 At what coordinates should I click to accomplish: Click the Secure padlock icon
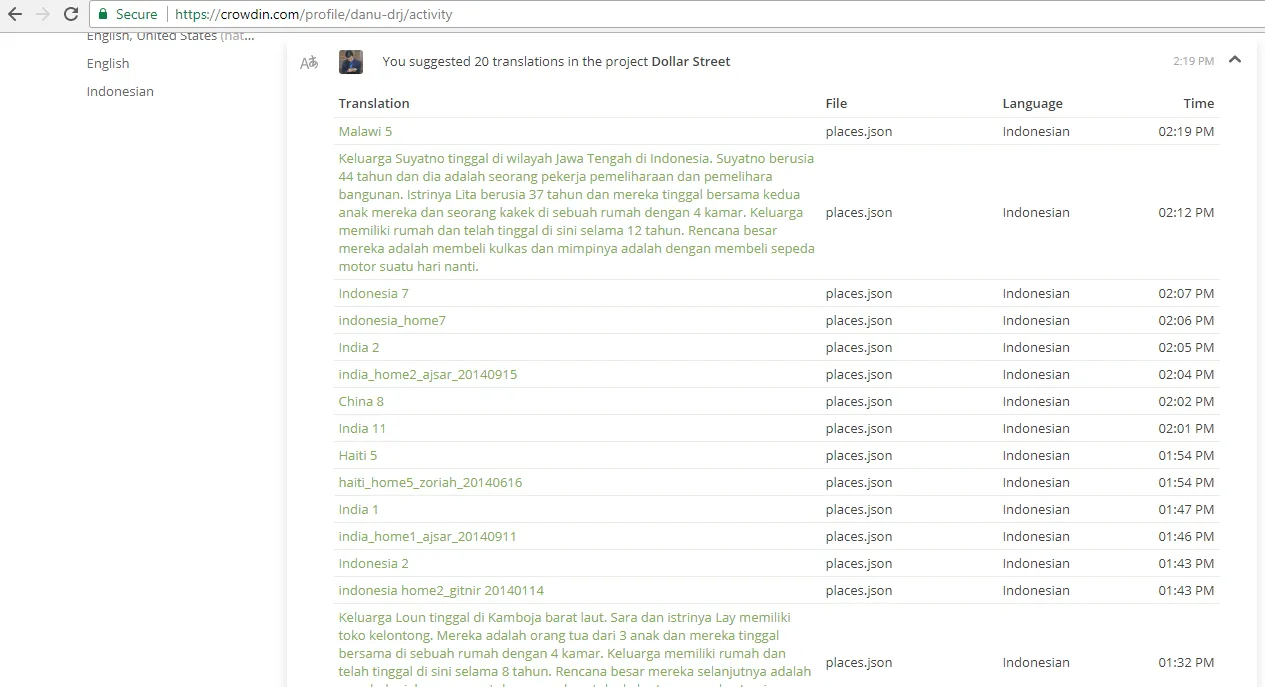click(104, 14)
